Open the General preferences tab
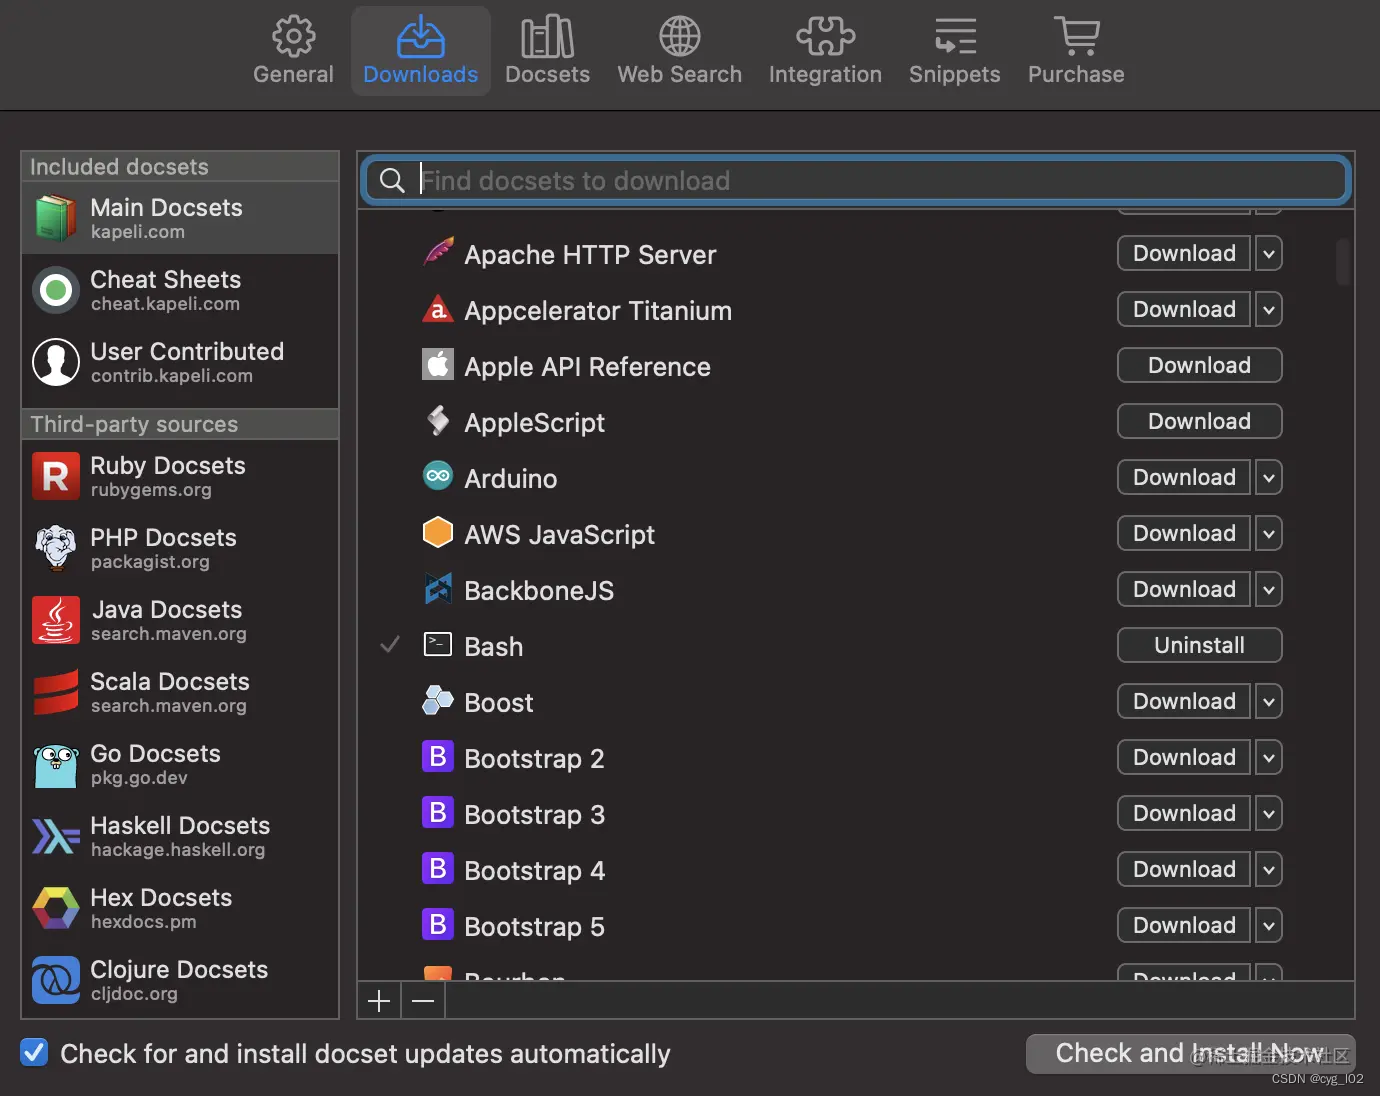This screenshot has width=1380, height=1096. point(293,51)
